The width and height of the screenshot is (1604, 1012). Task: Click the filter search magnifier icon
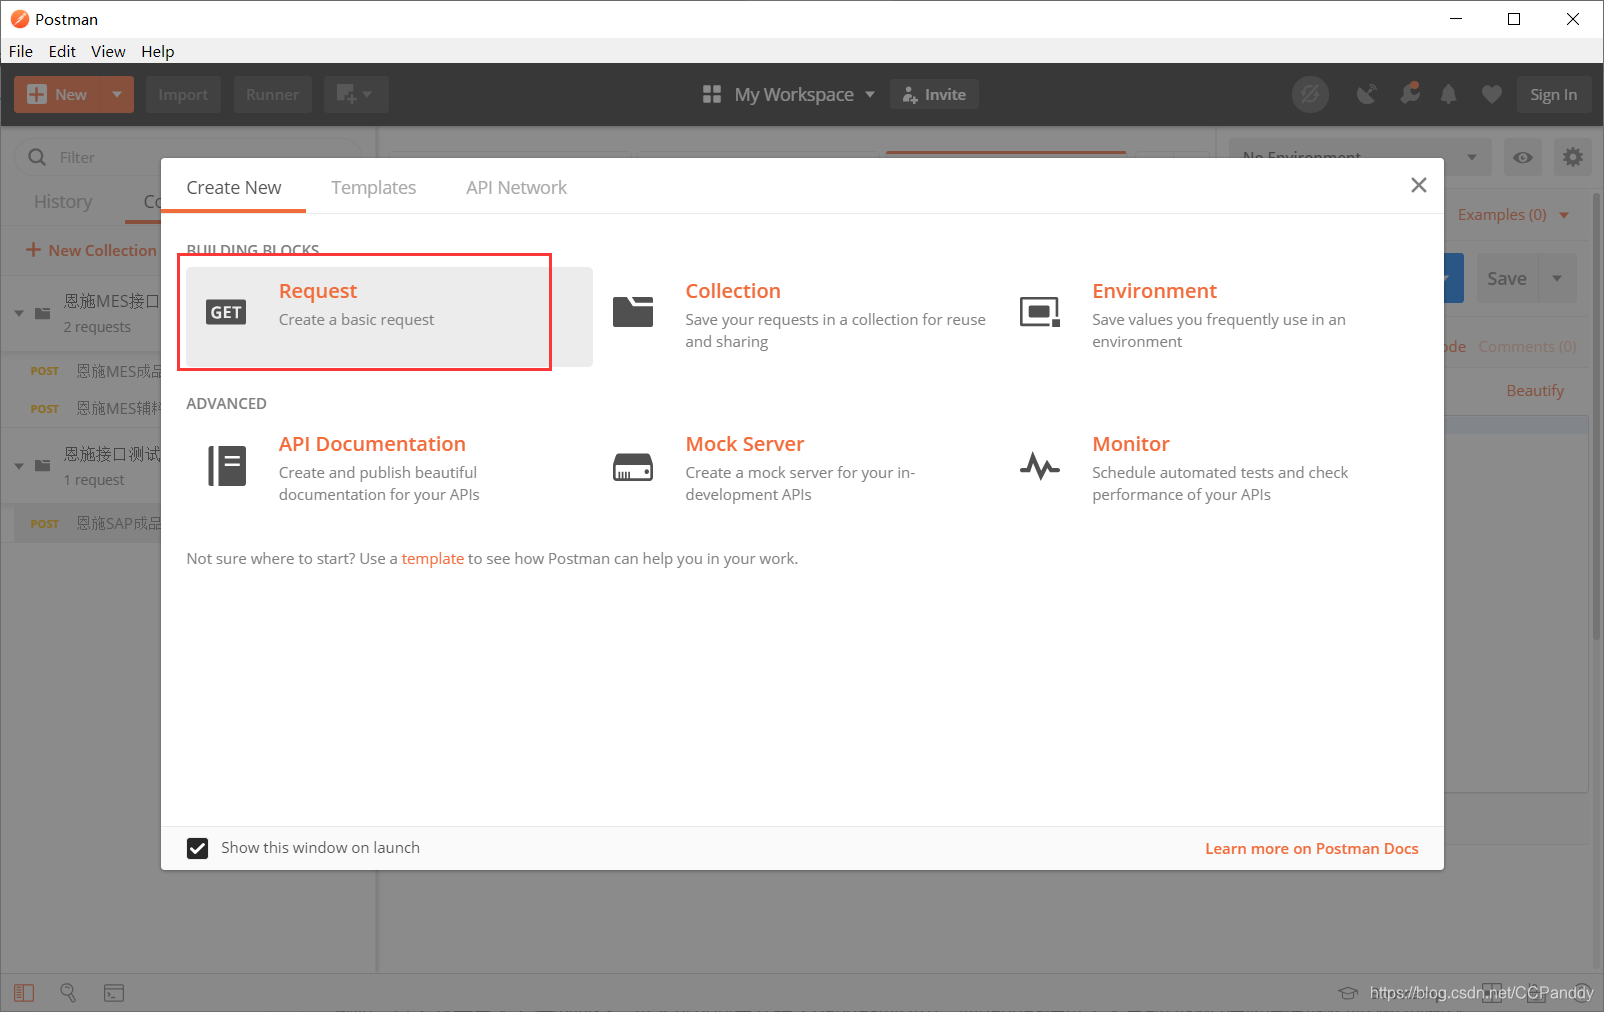click(x=37, y=157)
